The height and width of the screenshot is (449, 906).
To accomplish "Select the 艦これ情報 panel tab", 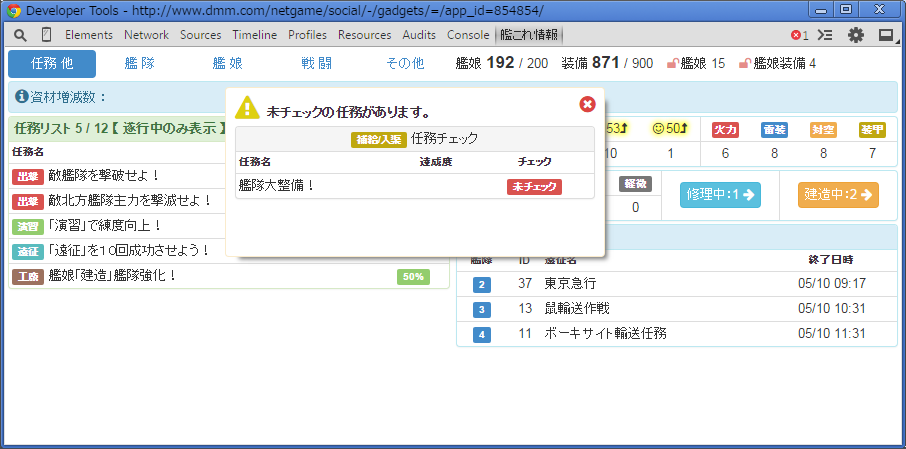I will [x=529, y=35].
